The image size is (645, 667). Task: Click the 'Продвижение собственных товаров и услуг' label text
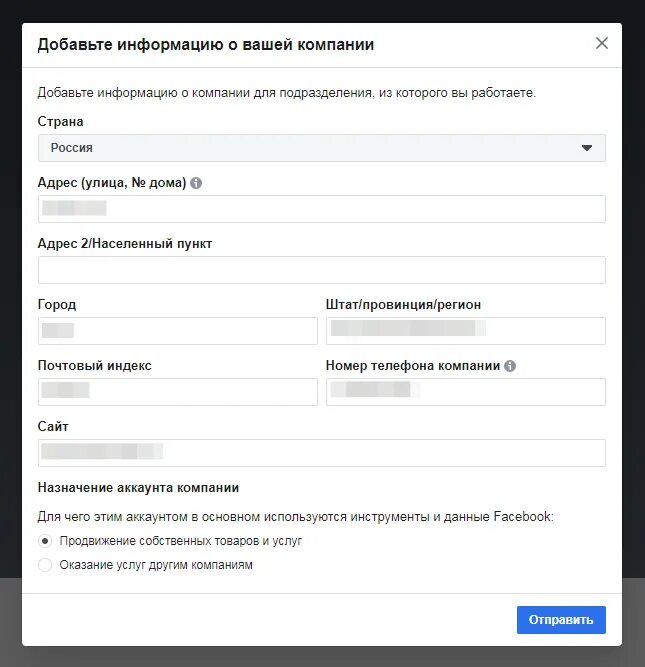pos(180,541)
